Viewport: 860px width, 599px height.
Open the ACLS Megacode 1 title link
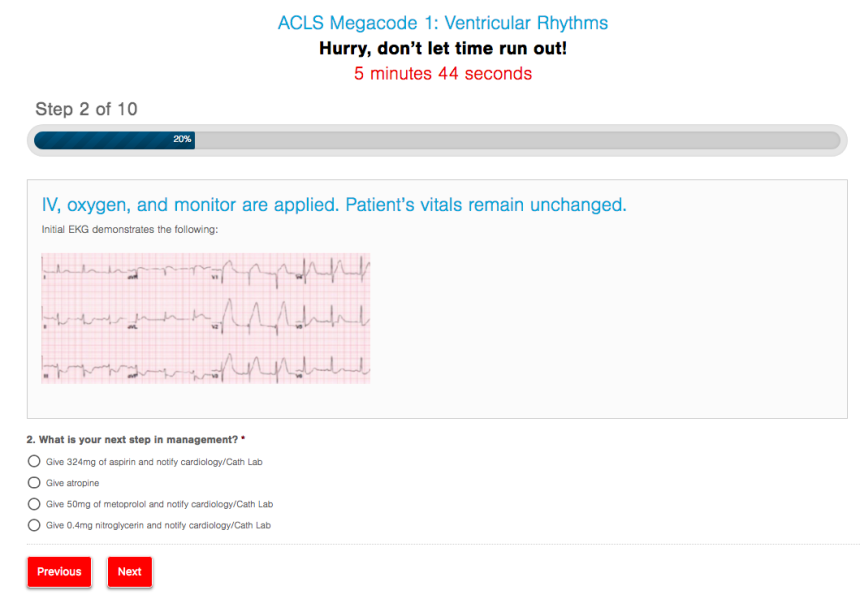pyautogui.click(x=430, y=22)
